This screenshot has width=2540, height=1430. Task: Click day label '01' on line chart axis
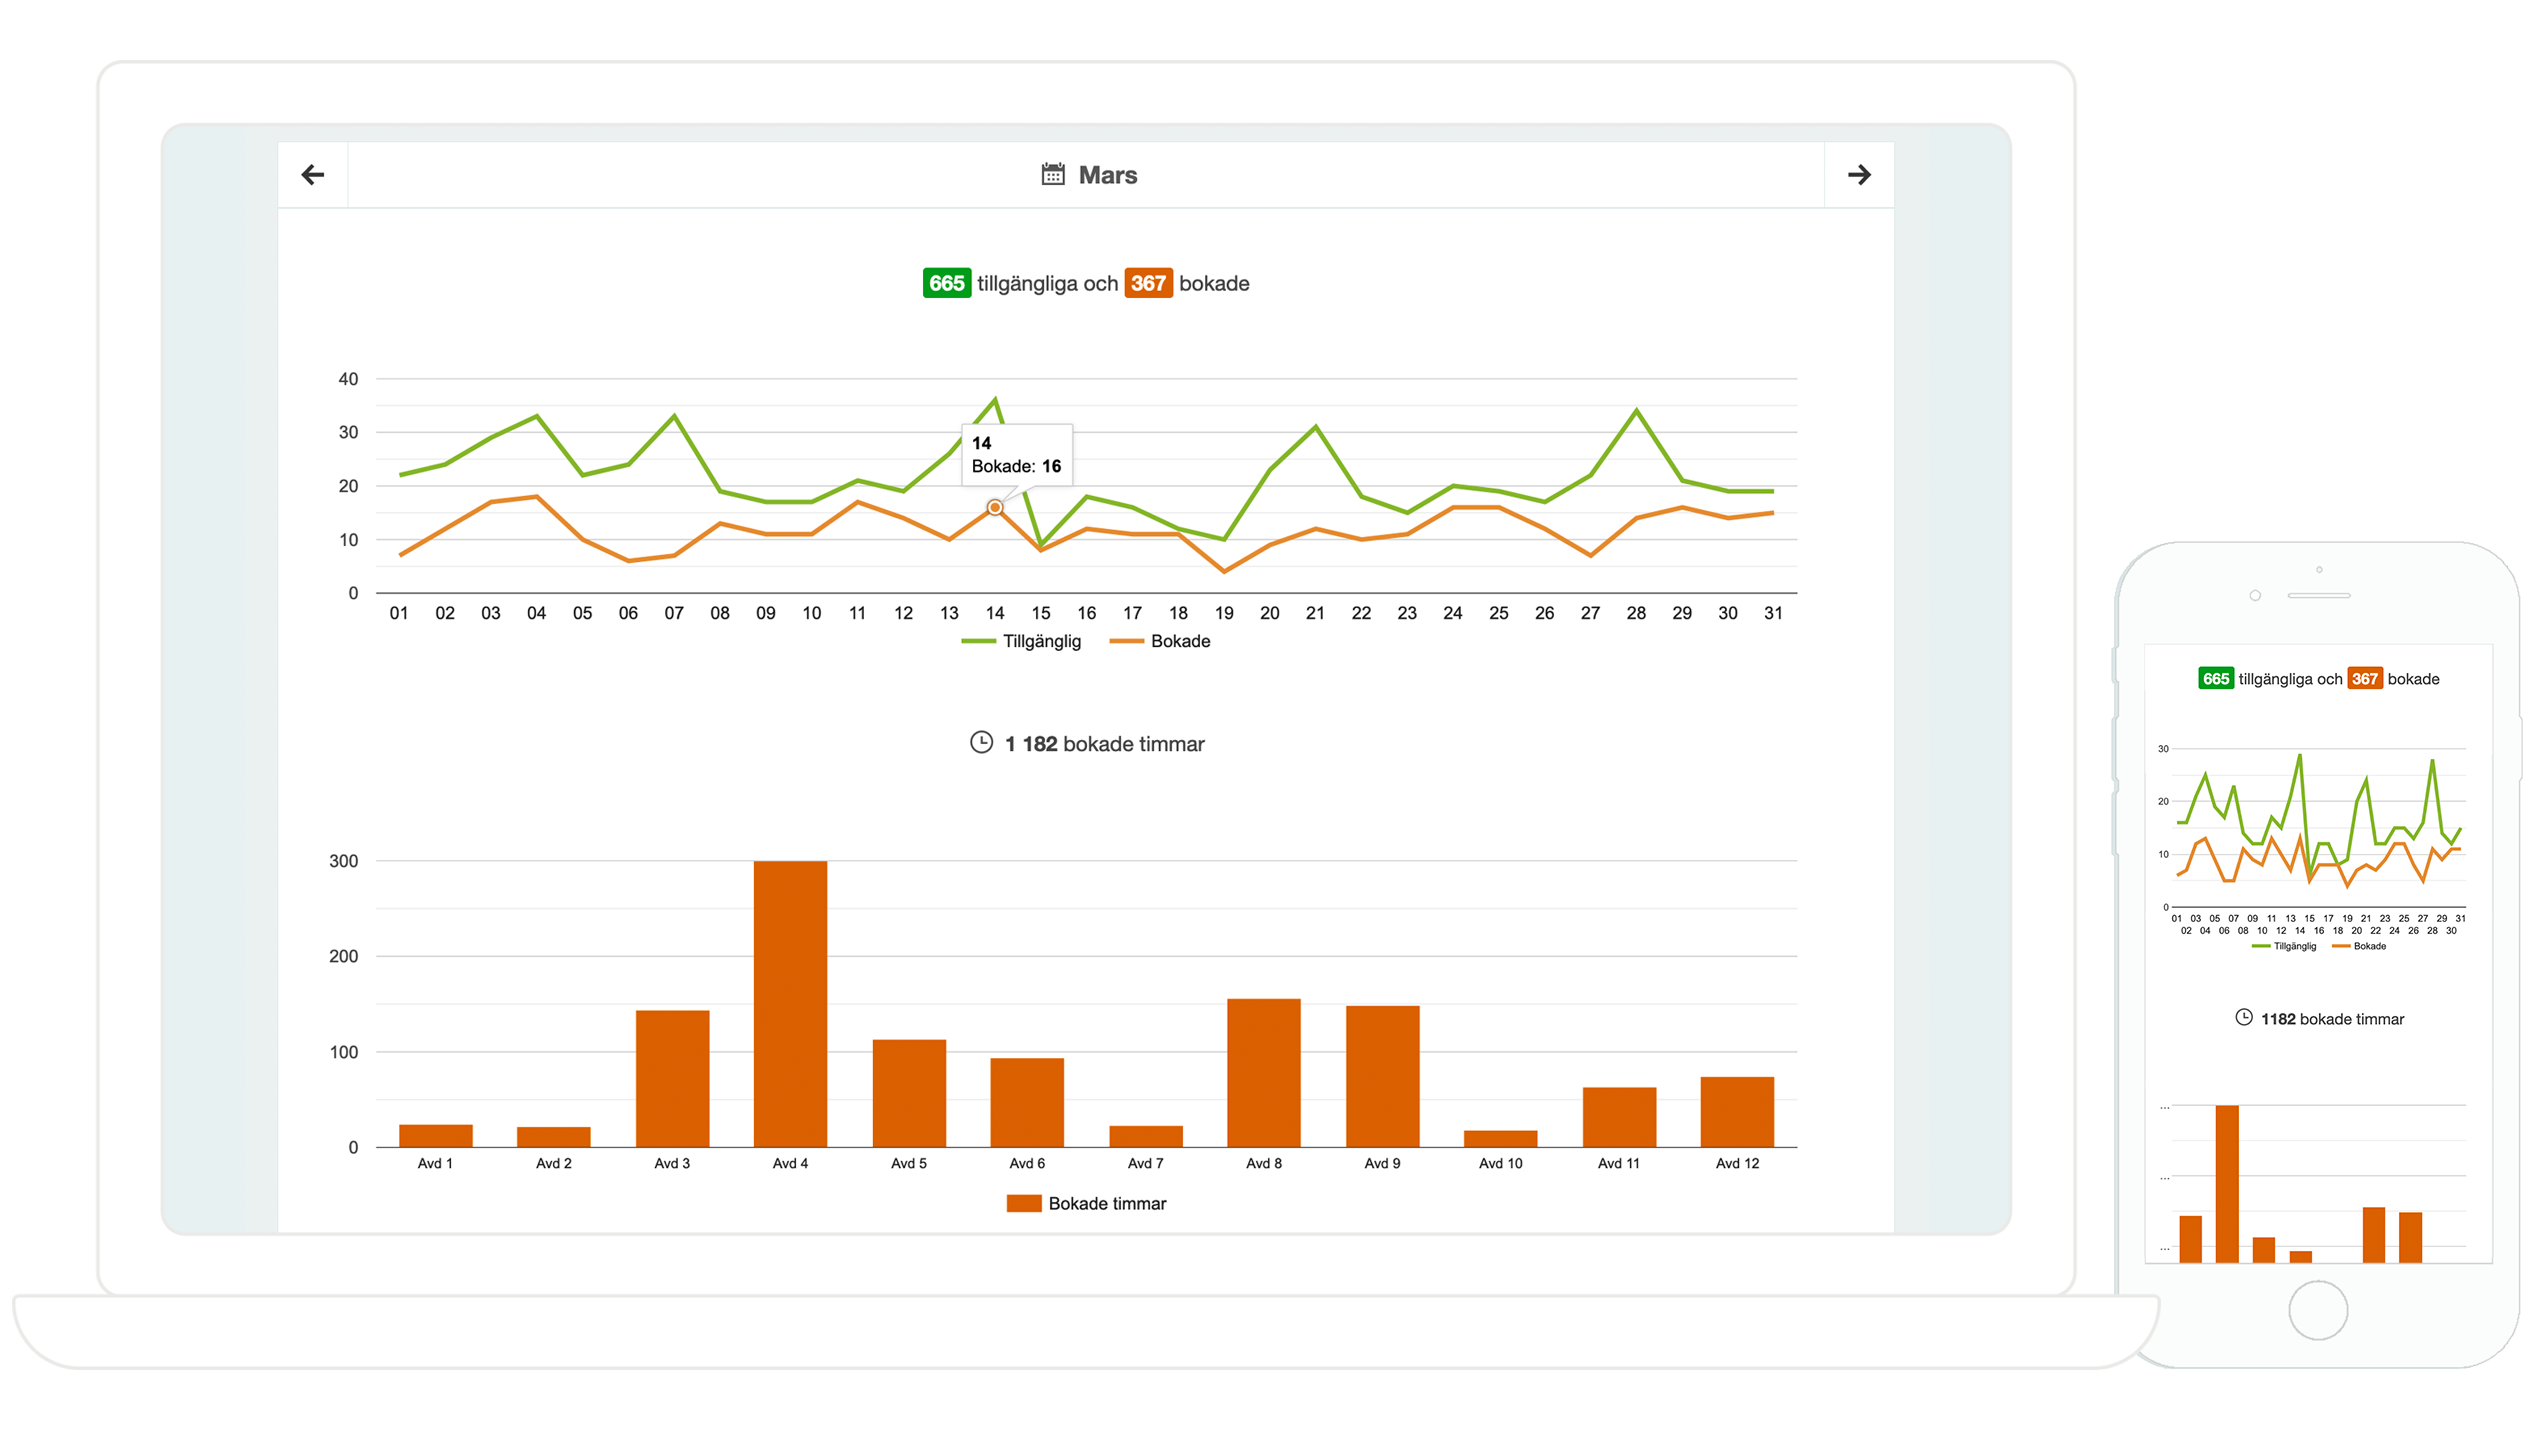tap(399, 613)
